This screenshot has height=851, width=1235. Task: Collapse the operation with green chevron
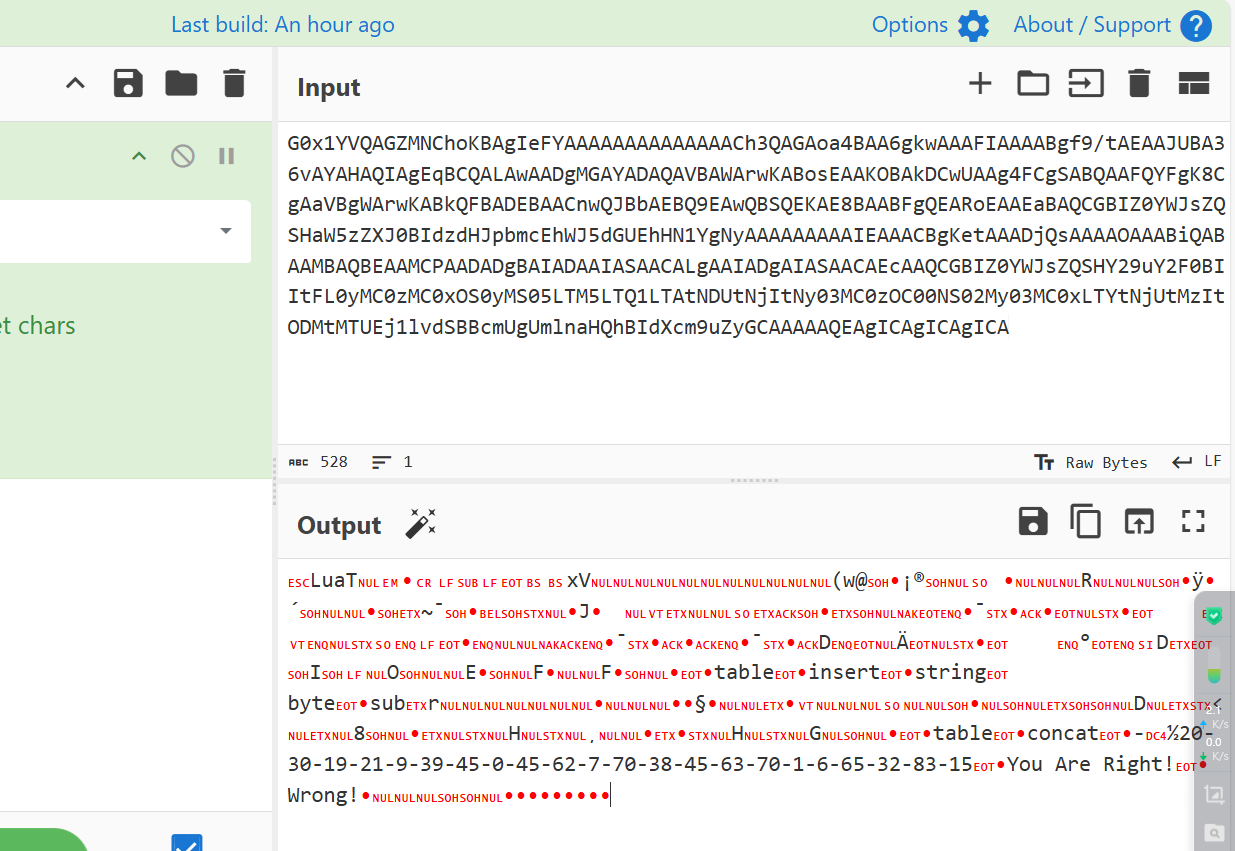click(139, 156)
